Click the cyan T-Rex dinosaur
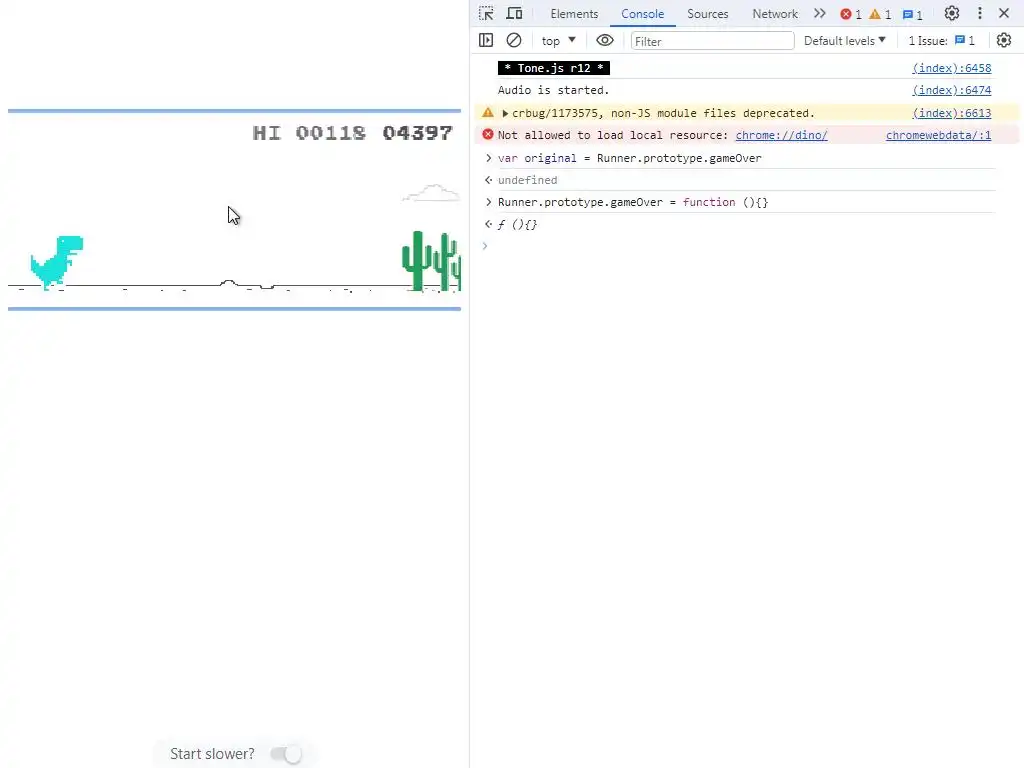 (56, 263)
